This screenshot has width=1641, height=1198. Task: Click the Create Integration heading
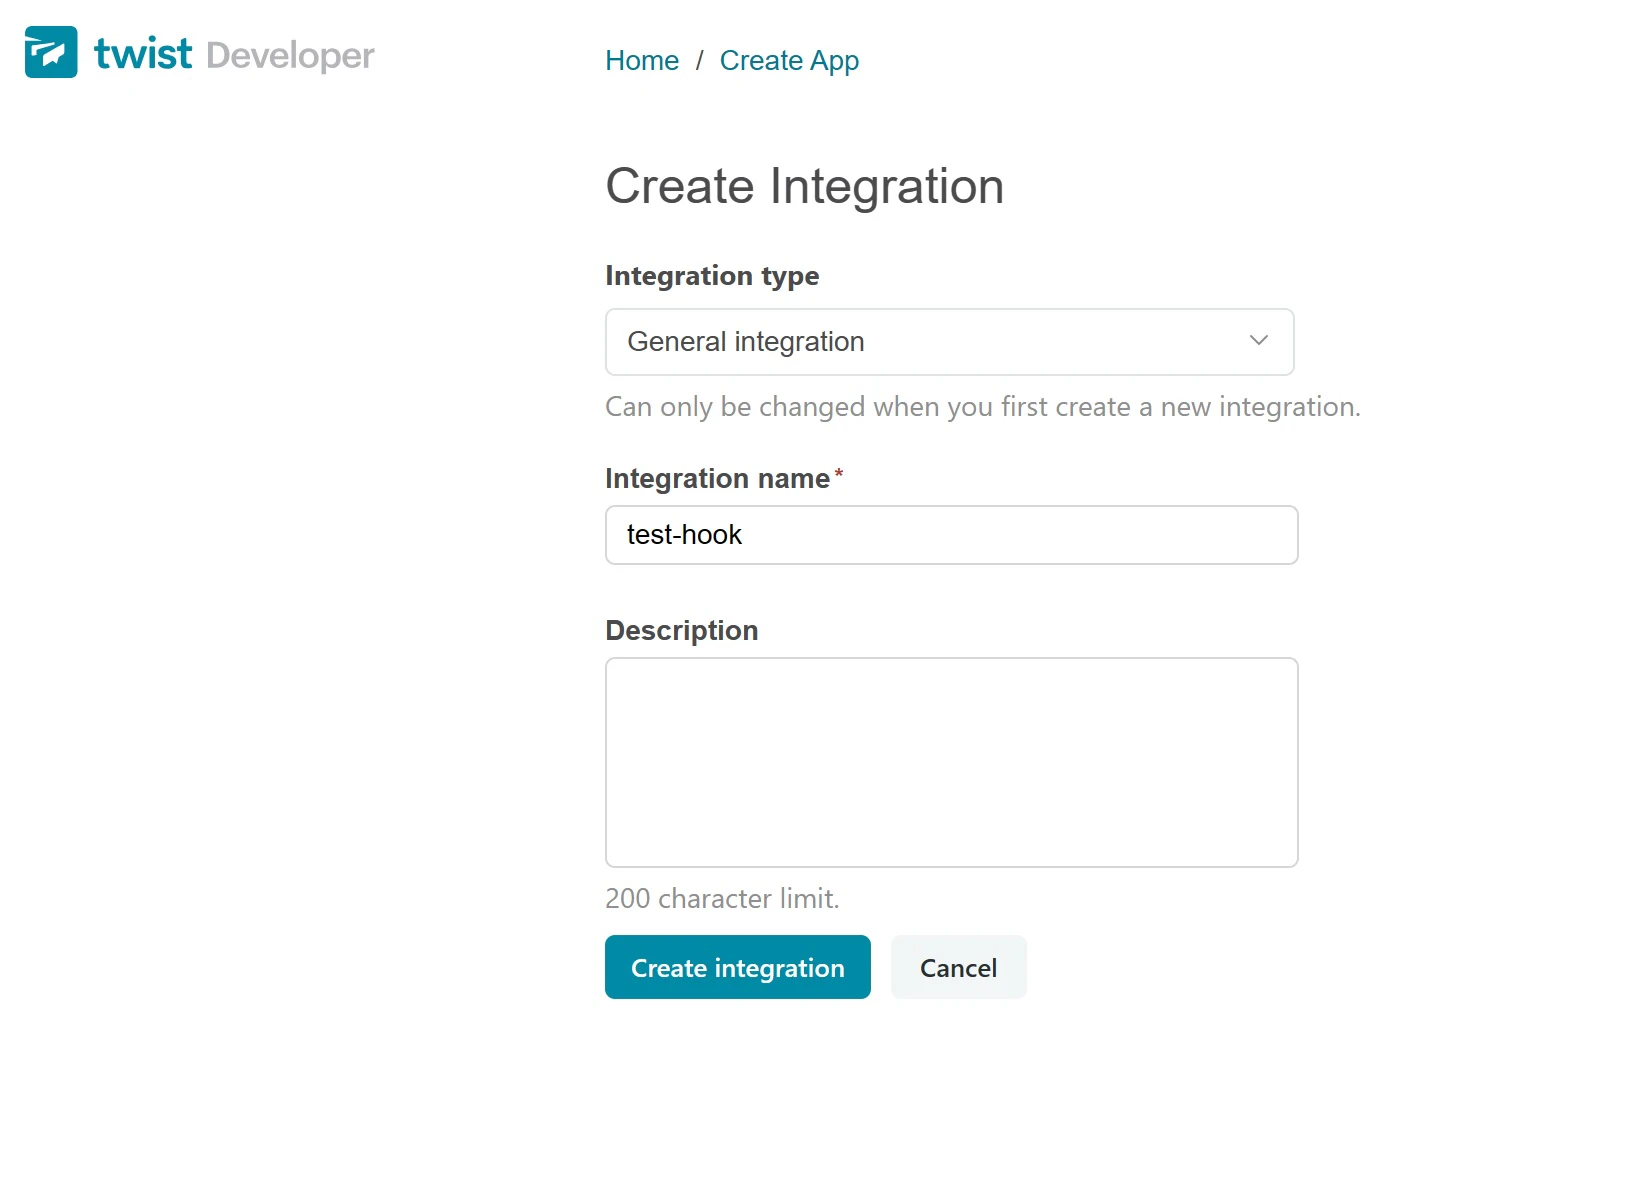[x=804, y=186]
